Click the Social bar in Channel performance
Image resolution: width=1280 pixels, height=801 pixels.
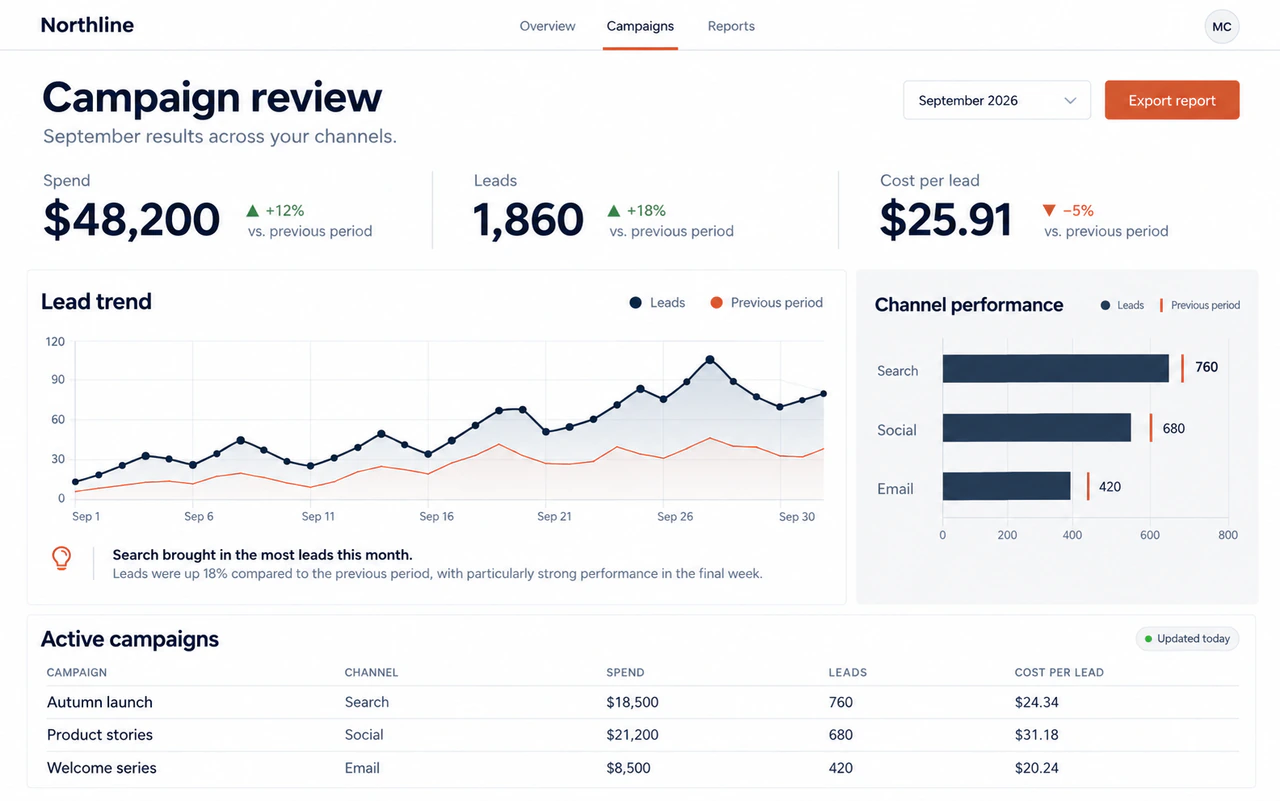click(x=1037, y=428)
